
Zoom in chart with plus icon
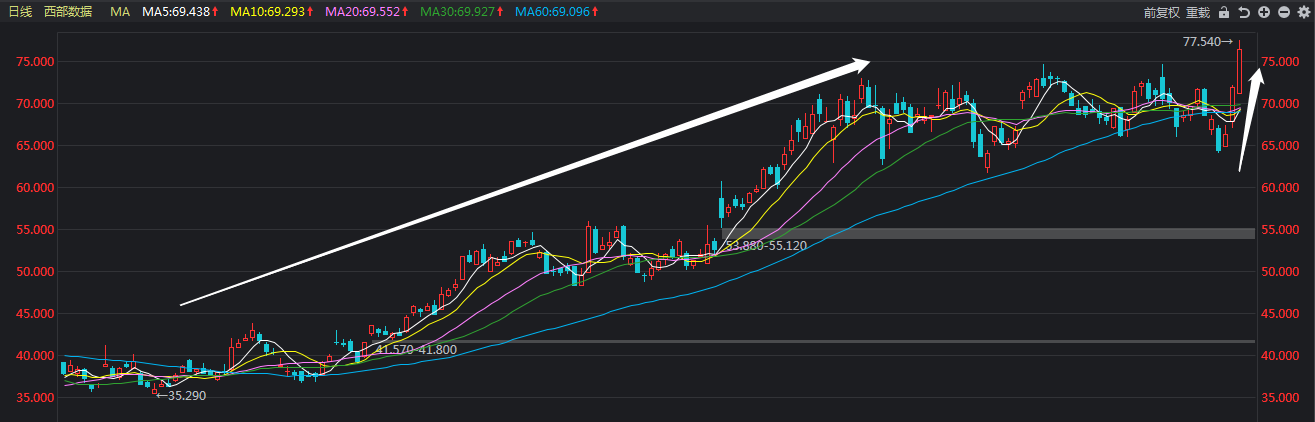coord(1264,13)
